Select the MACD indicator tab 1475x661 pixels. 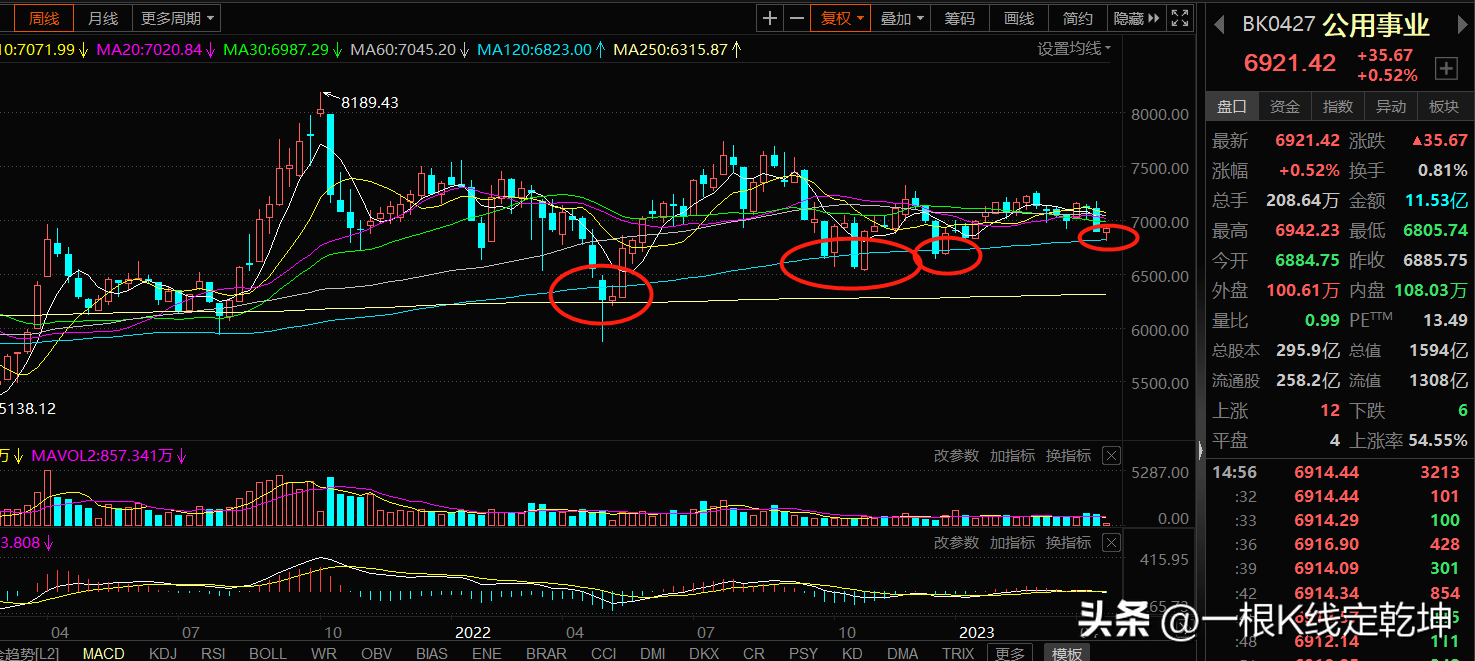[x=103, y=653]
